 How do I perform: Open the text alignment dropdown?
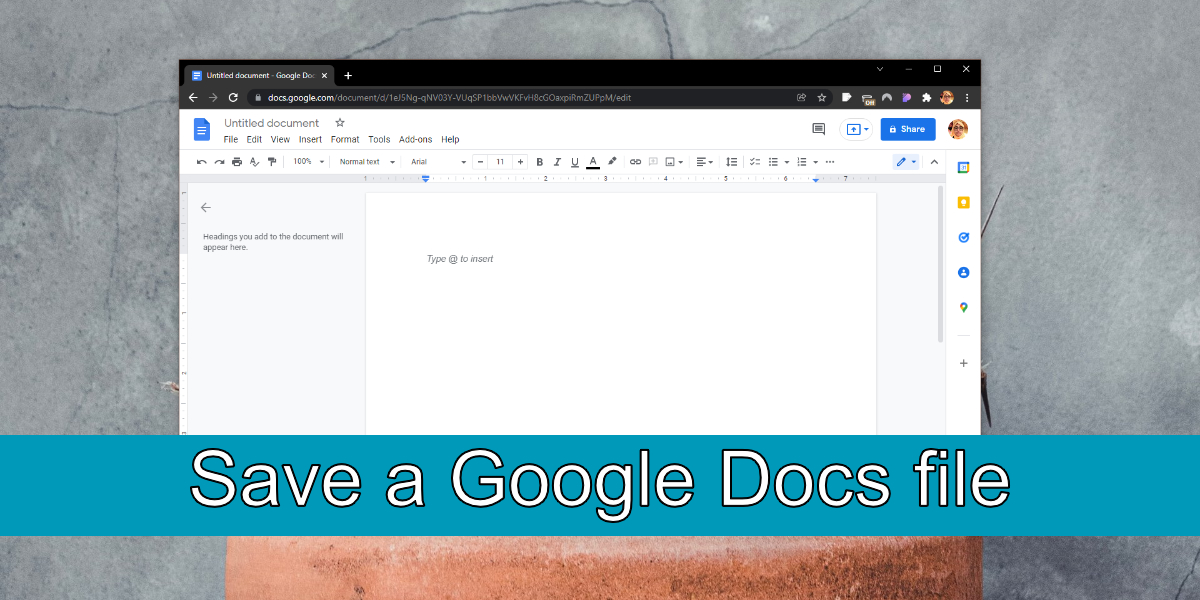pos(704,162)
